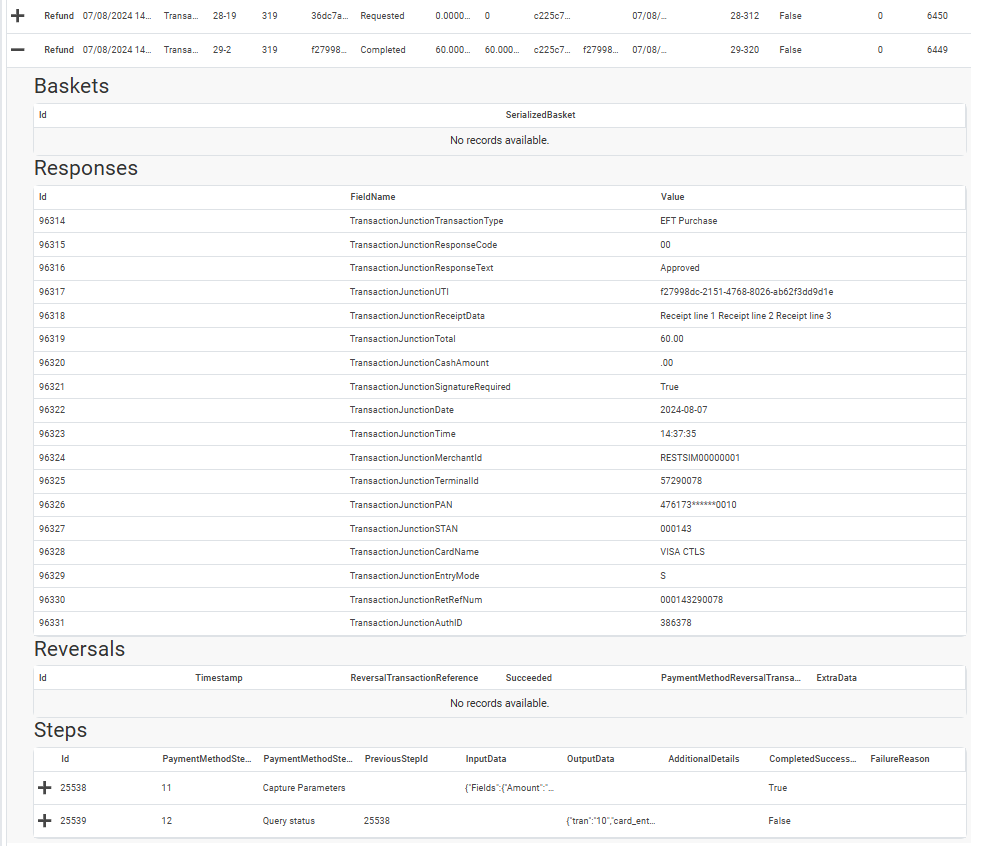Image resolution: width=988 pixels, height=846 pixels.
Task: Select the EFT Purchase value
Action: point(689,221)
